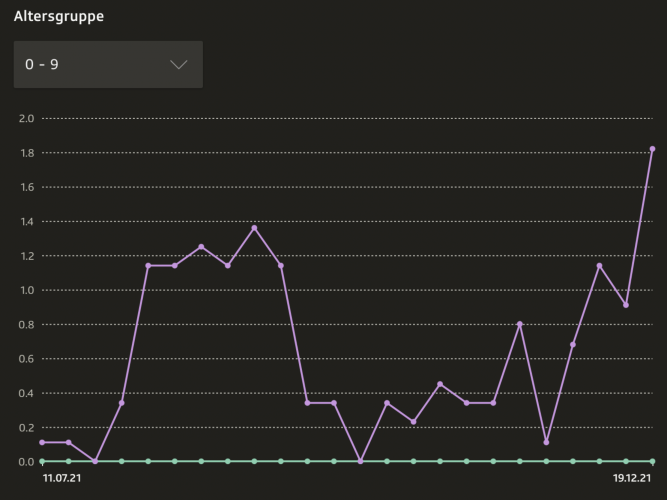Click the 0.0 y-axis label
Viewport: 667px width, 500px height.
click(x=26, y=462)
